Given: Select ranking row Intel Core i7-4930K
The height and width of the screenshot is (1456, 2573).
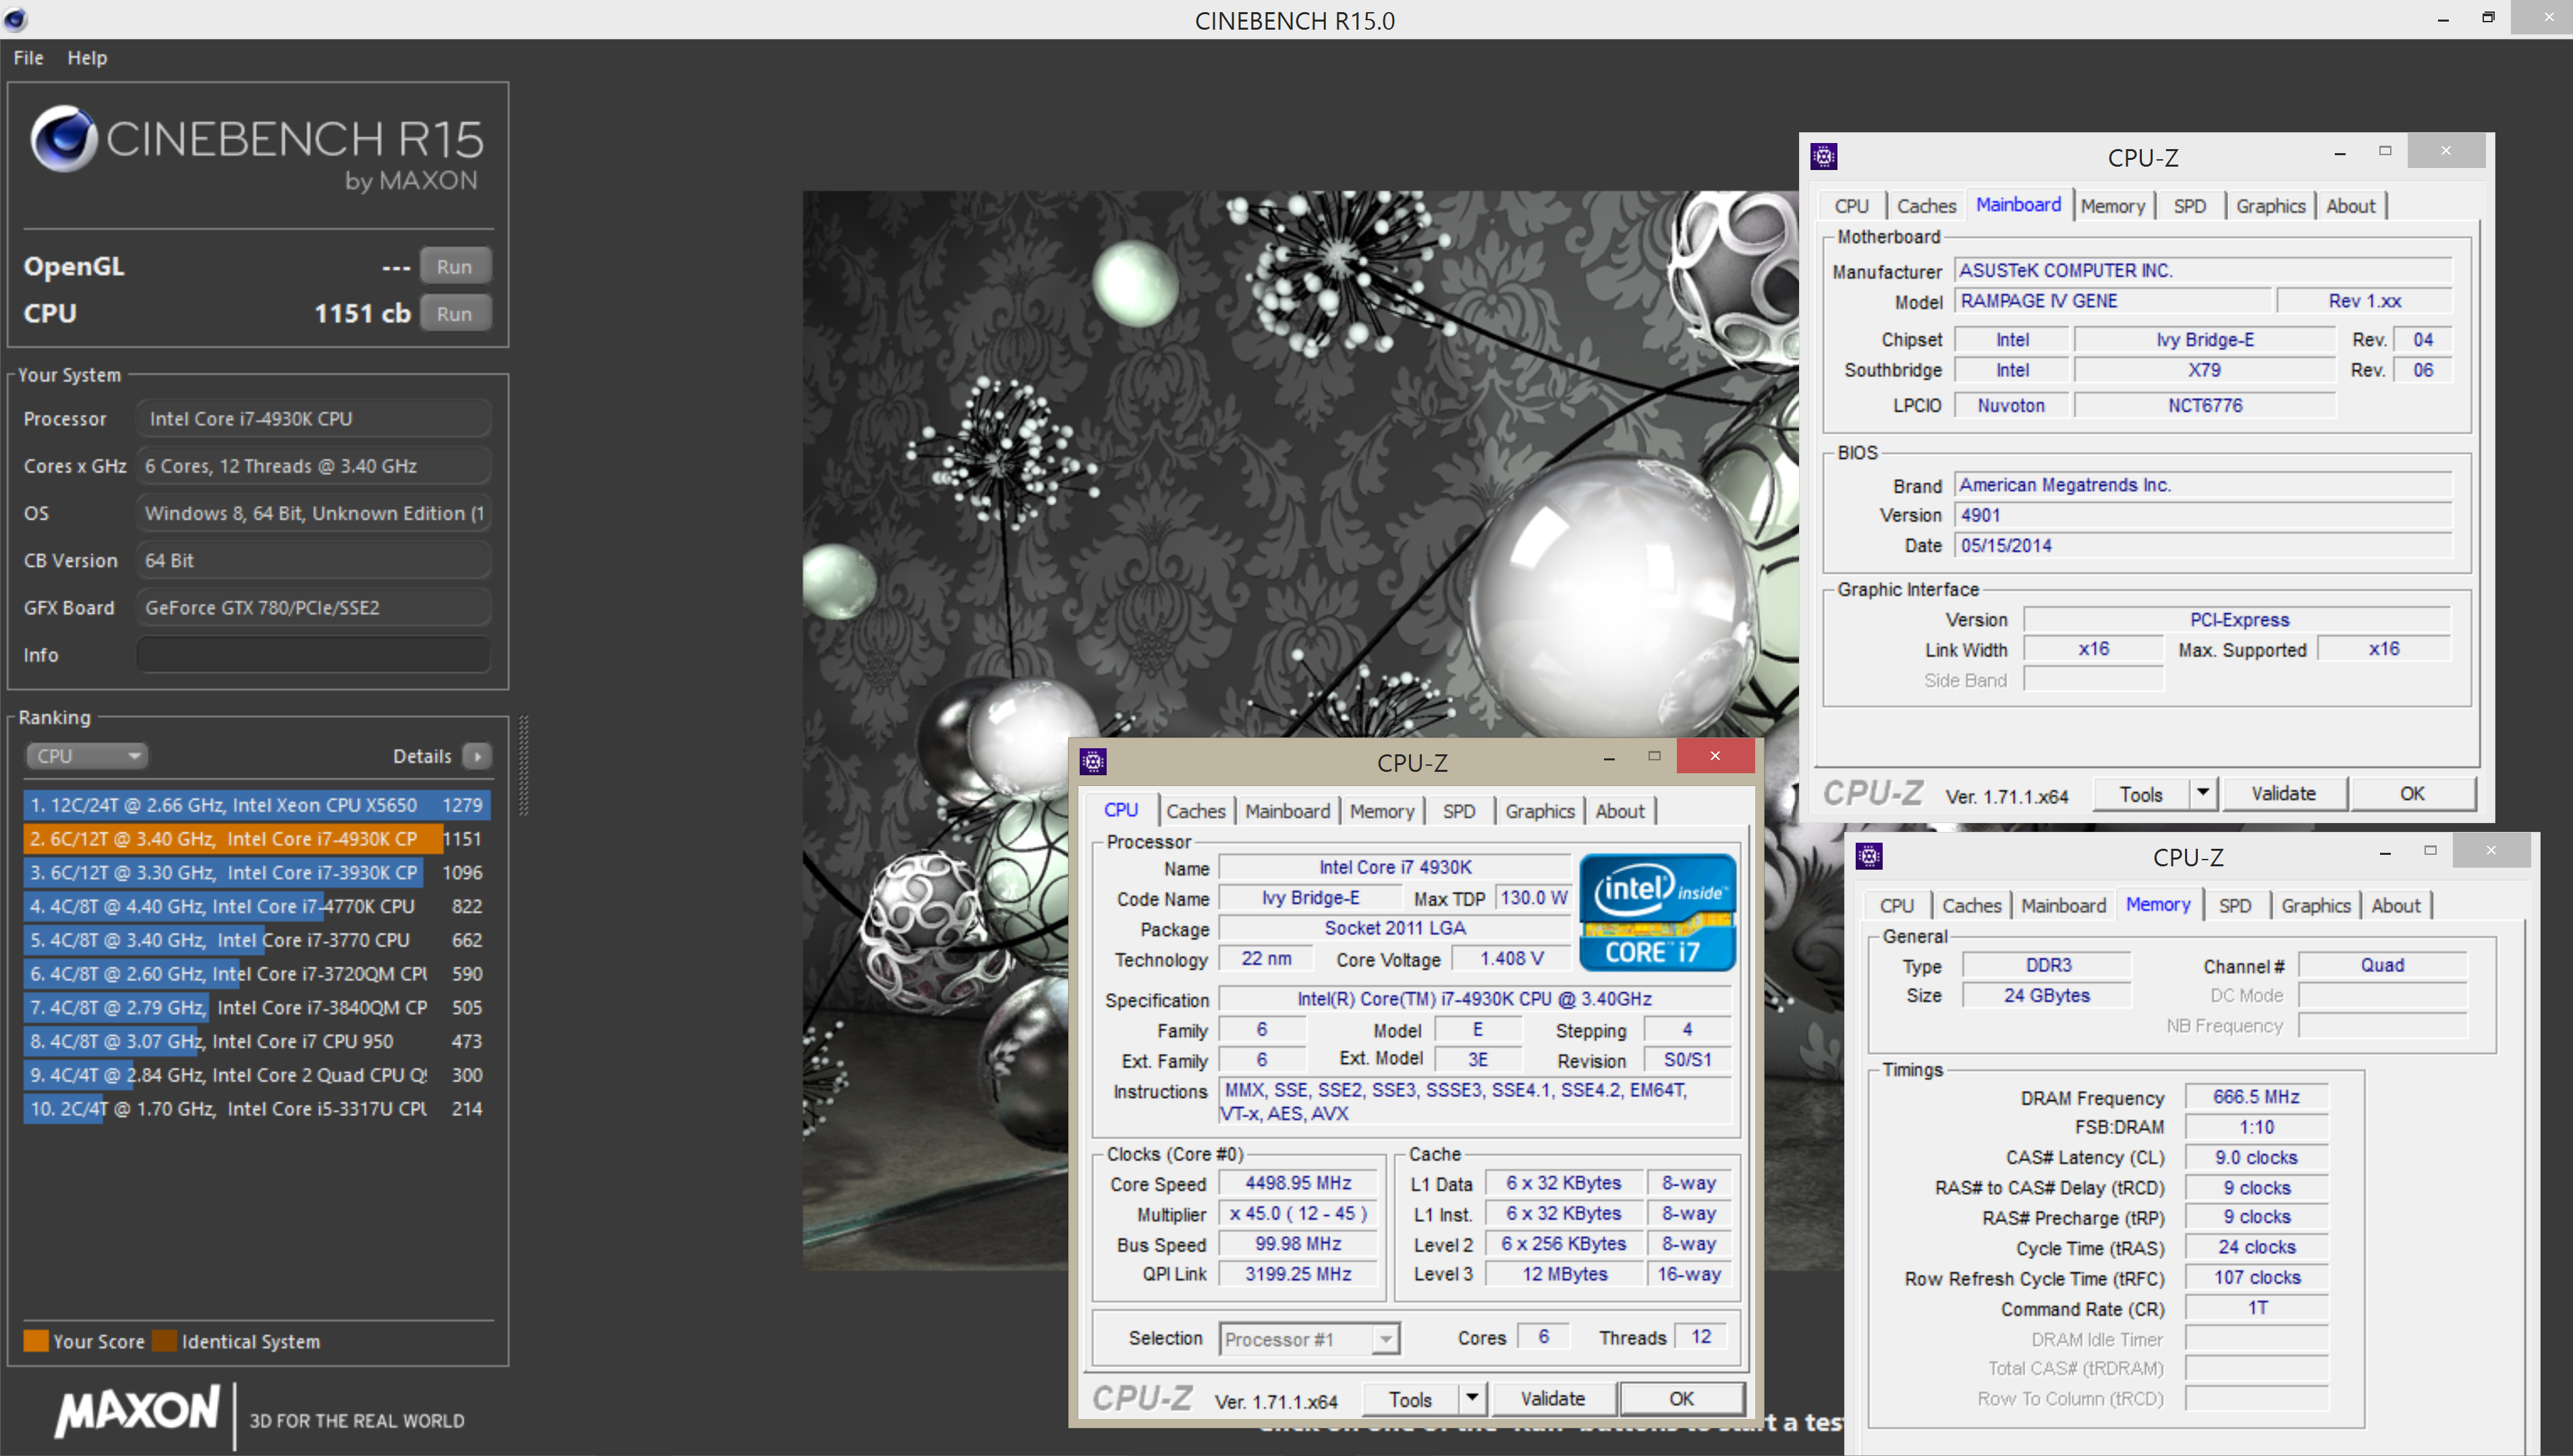Looking at the screenshot, I should 256,839.
